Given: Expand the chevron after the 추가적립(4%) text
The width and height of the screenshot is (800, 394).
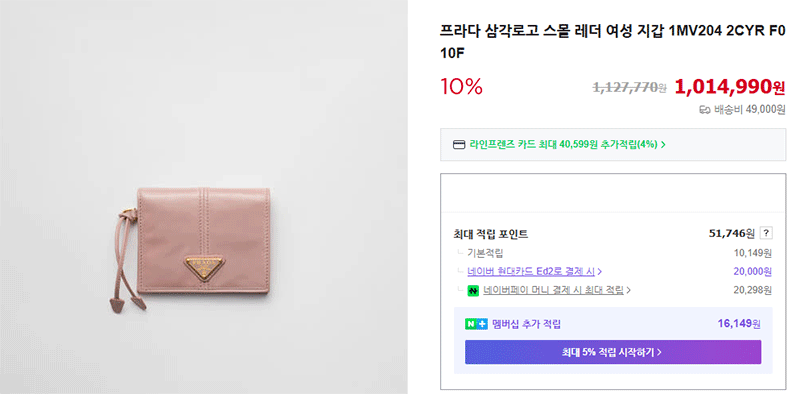Looking at the screenshot, I should (663, 144).
